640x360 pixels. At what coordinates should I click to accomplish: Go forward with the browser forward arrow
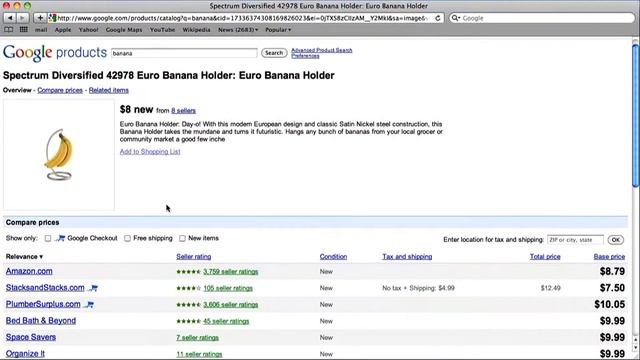click(x=22, y=18)
